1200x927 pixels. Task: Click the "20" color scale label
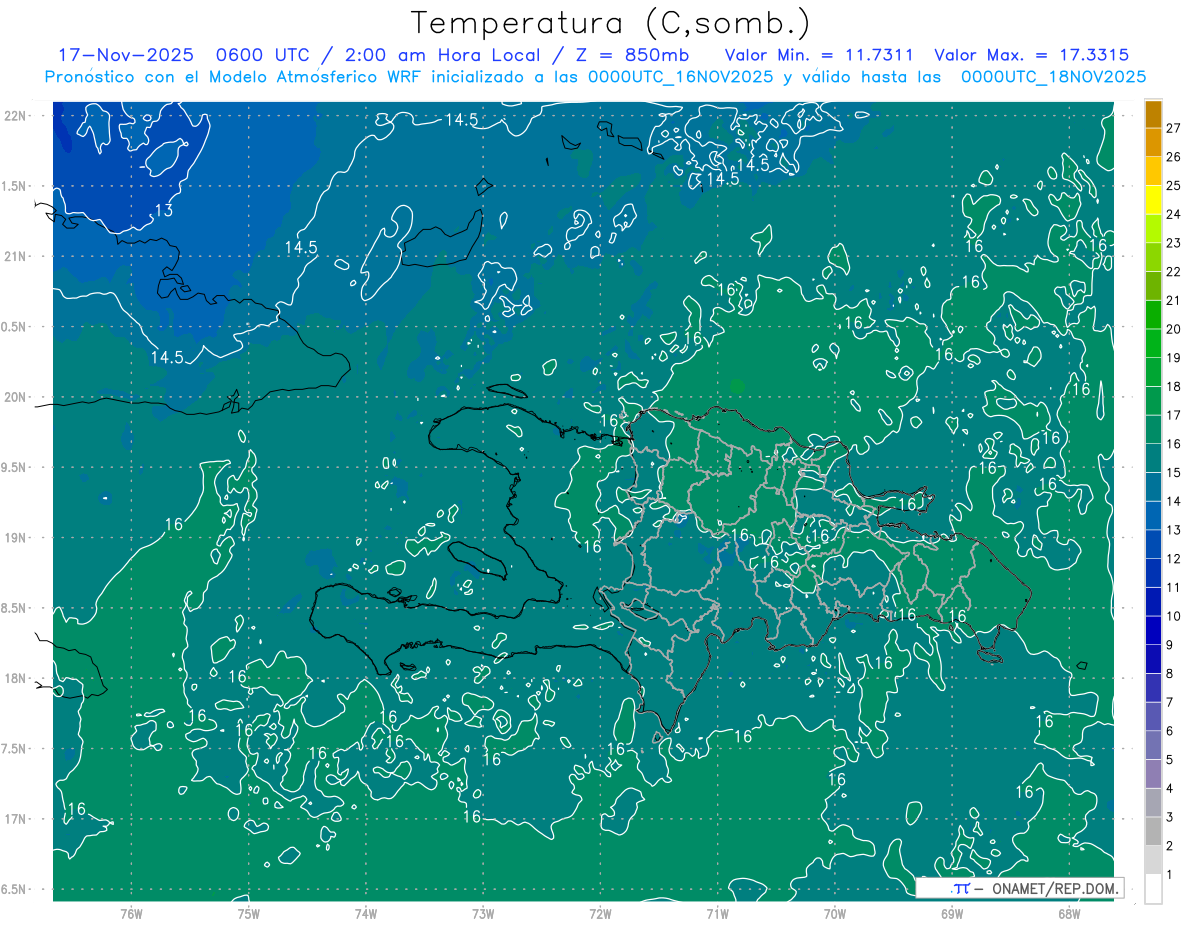click(x=1174, y=329)
